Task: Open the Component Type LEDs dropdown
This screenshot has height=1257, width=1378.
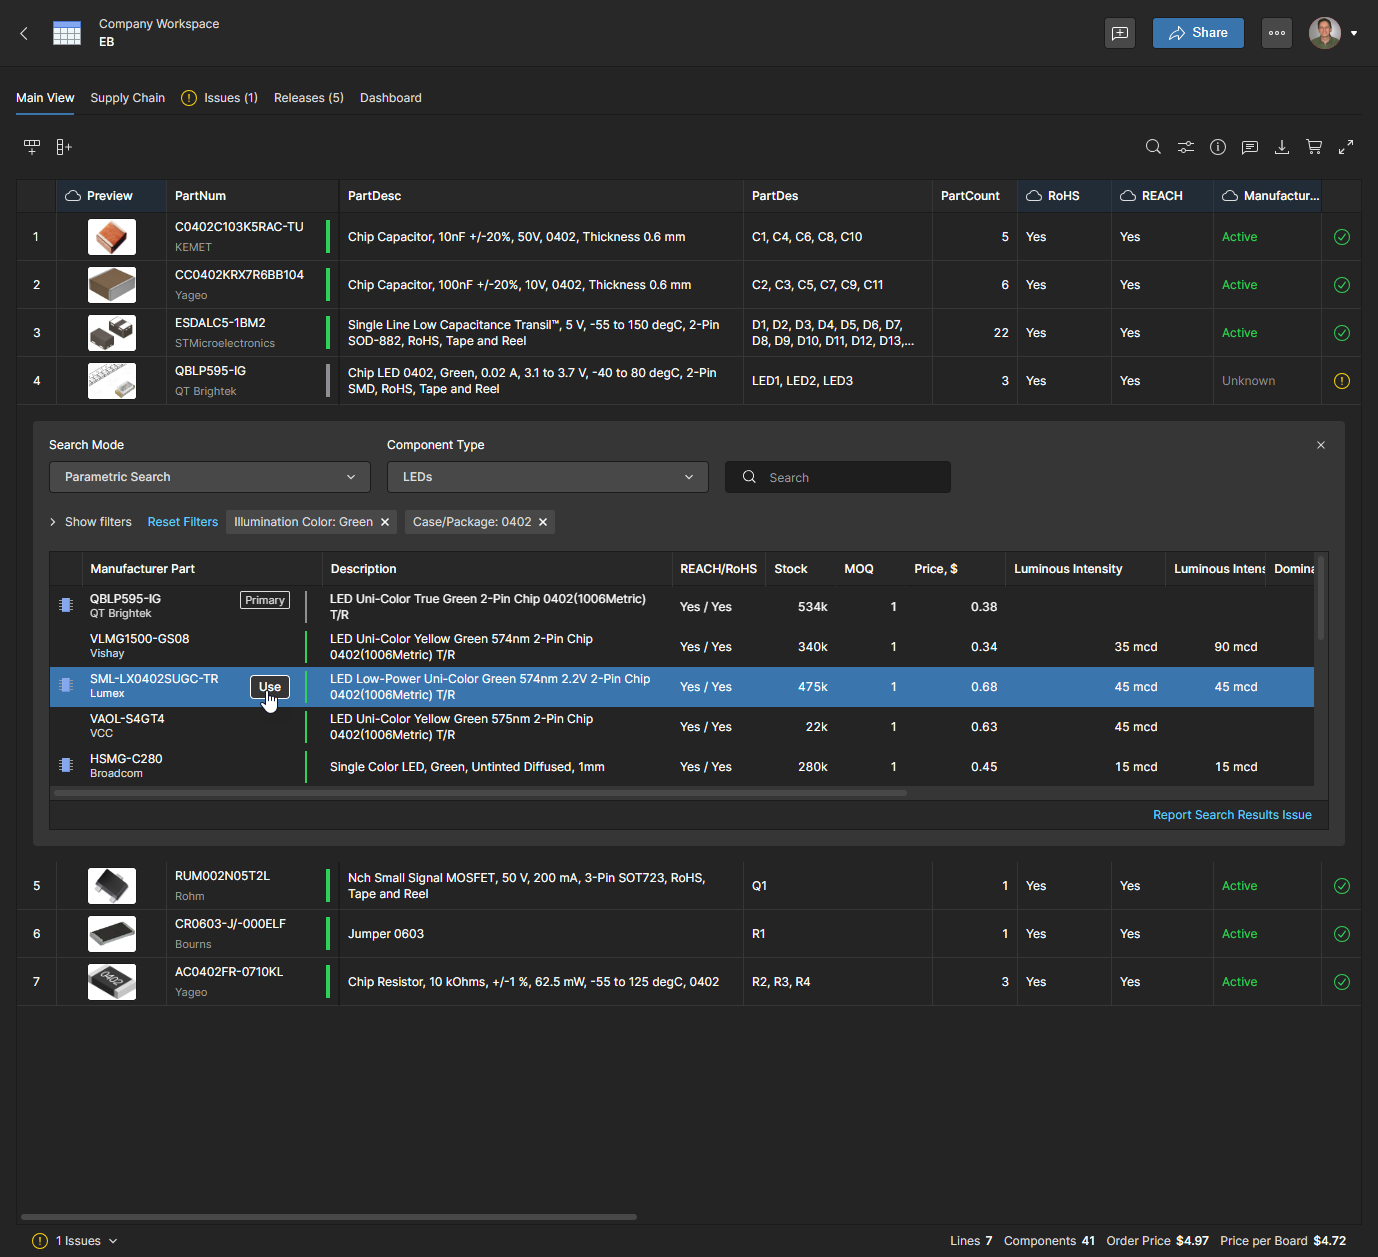Action: pyautogui.click(x=547, y=477)
